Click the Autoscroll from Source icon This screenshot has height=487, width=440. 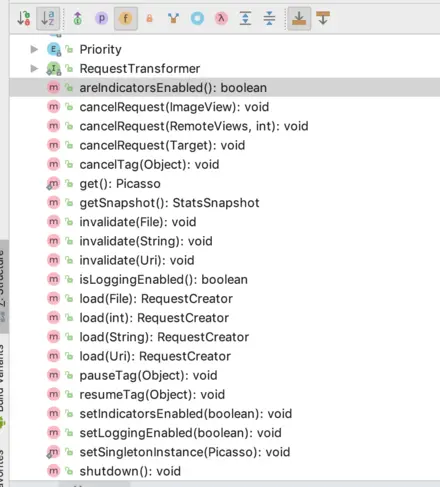[x=323, y=18]
